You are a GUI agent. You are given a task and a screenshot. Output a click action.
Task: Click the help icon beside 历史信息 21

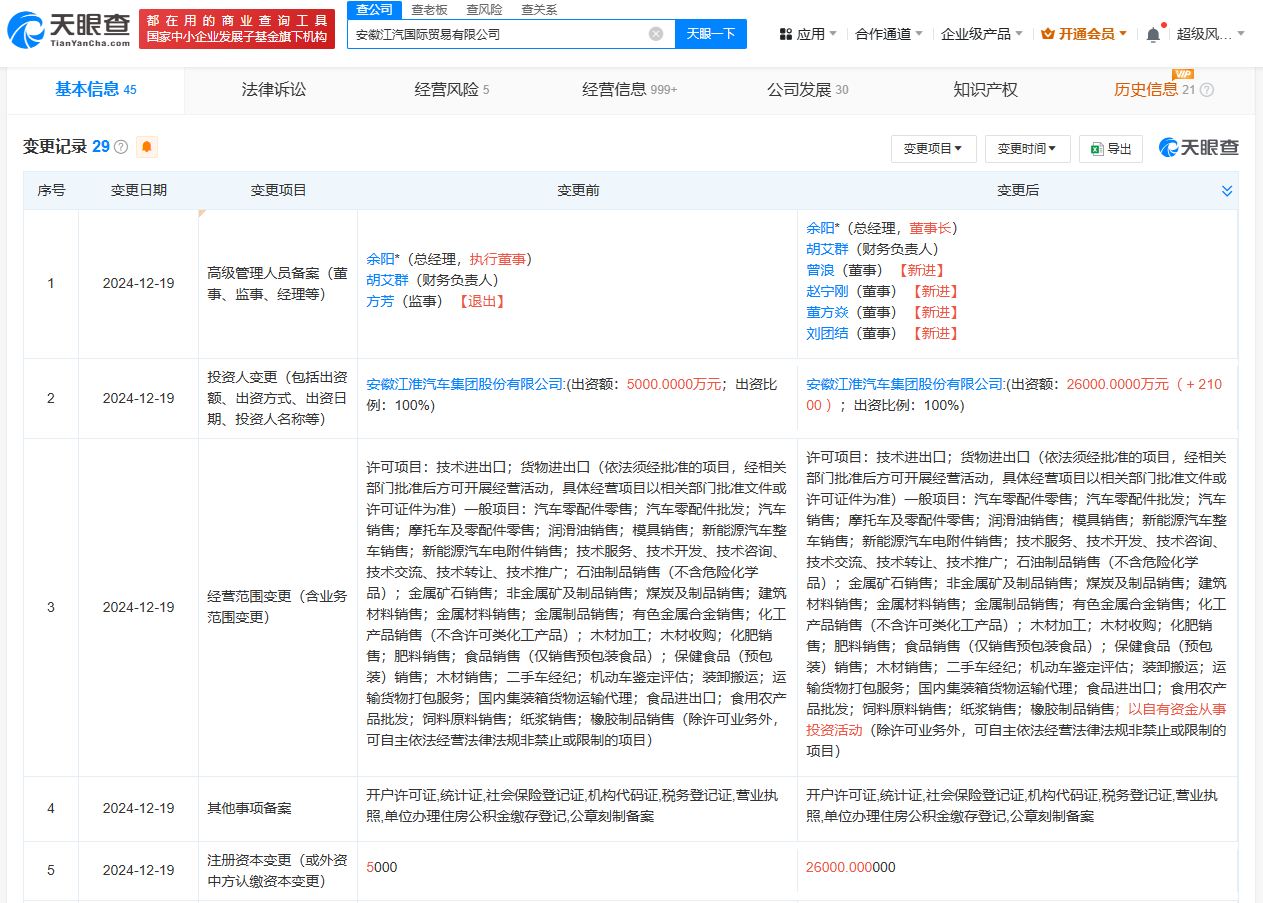click(1207, 90)
